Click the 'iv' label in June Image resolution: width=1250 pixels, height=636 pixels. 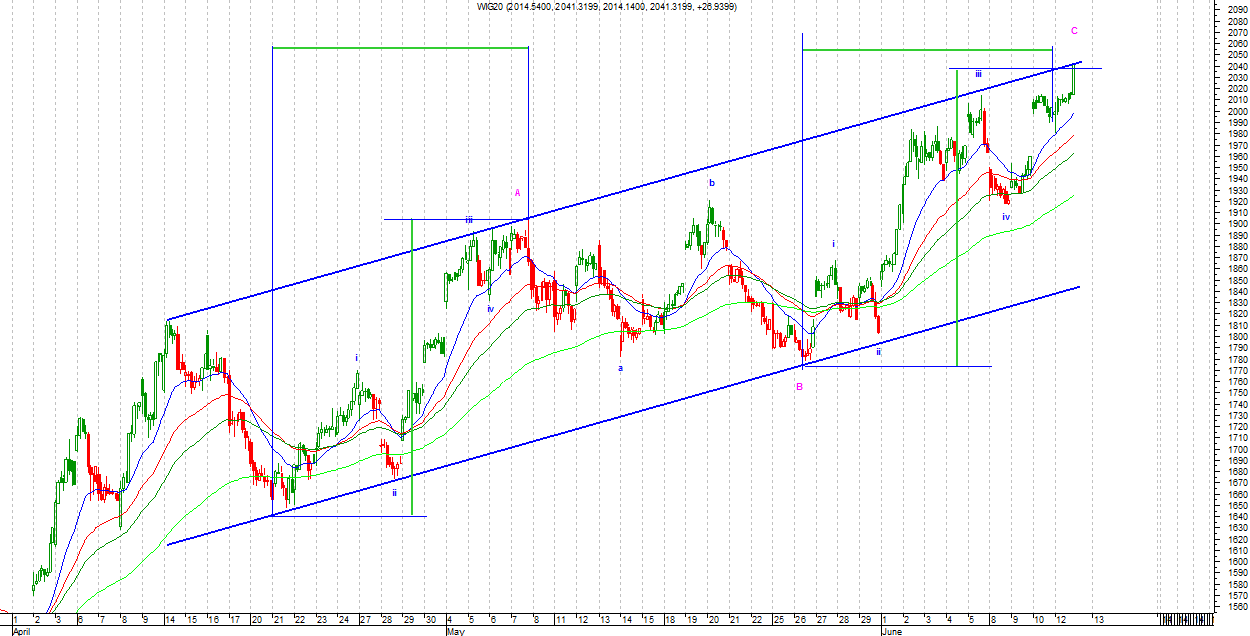[1006, 216]
